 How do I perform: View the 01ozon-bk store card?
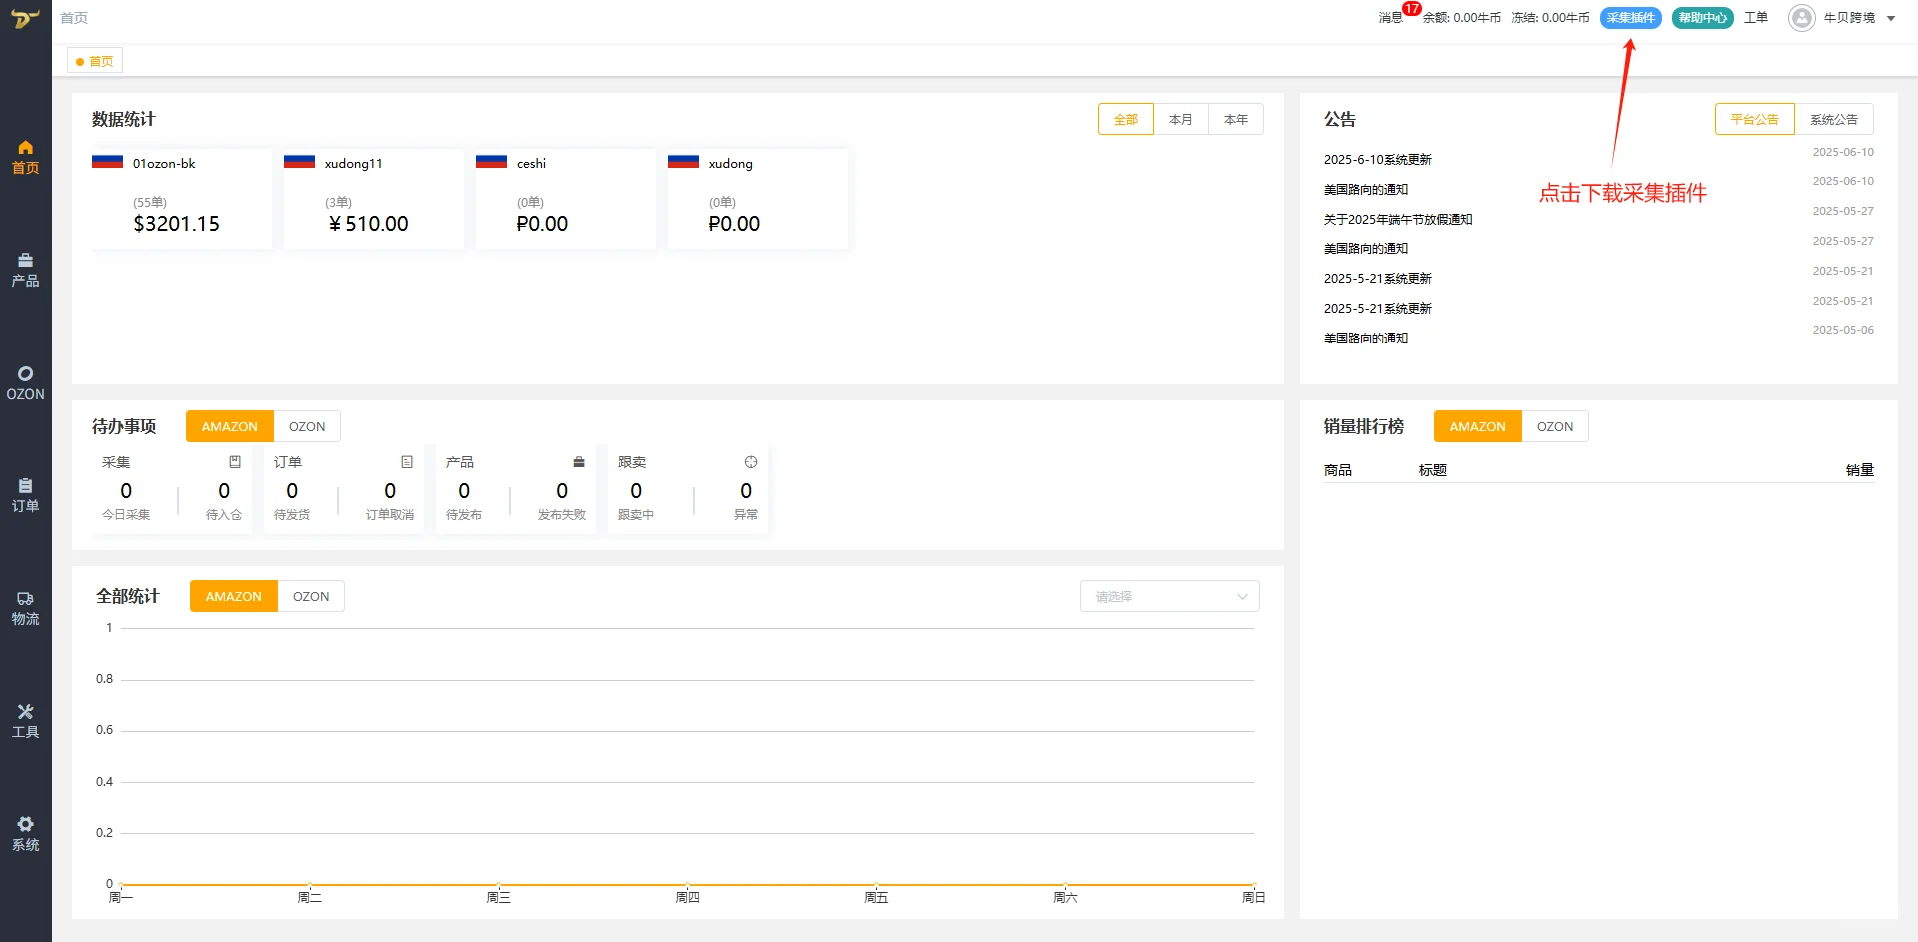tap(180, 198)
